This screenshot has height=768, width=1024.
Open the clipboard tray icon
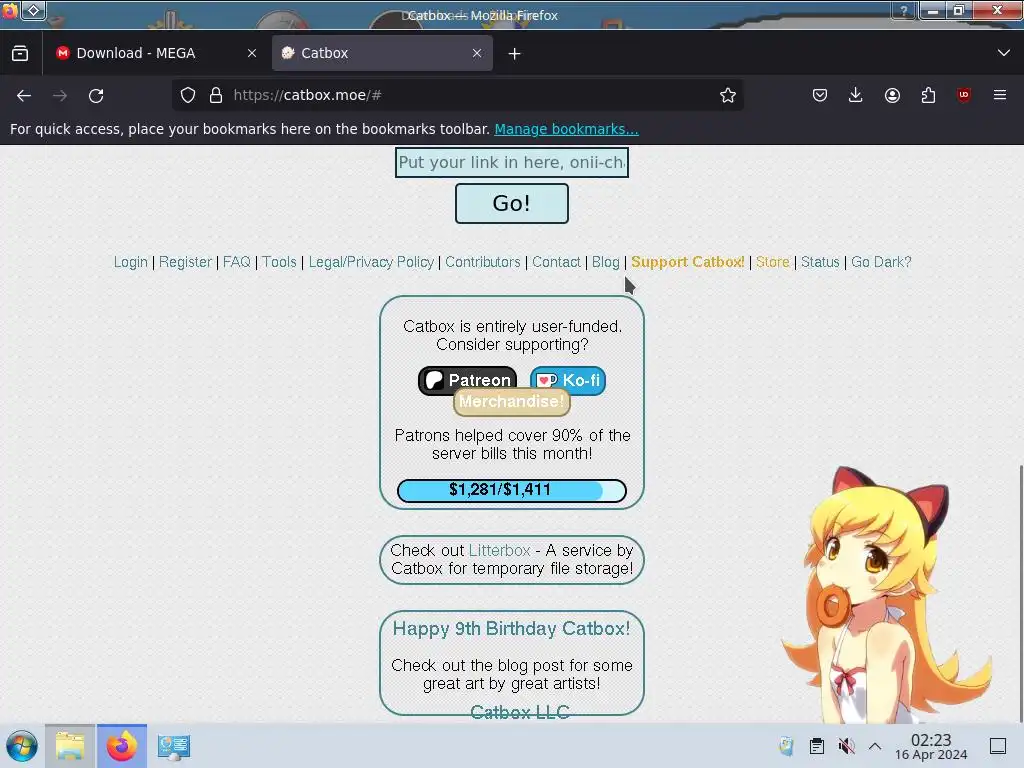click(816, 746)
